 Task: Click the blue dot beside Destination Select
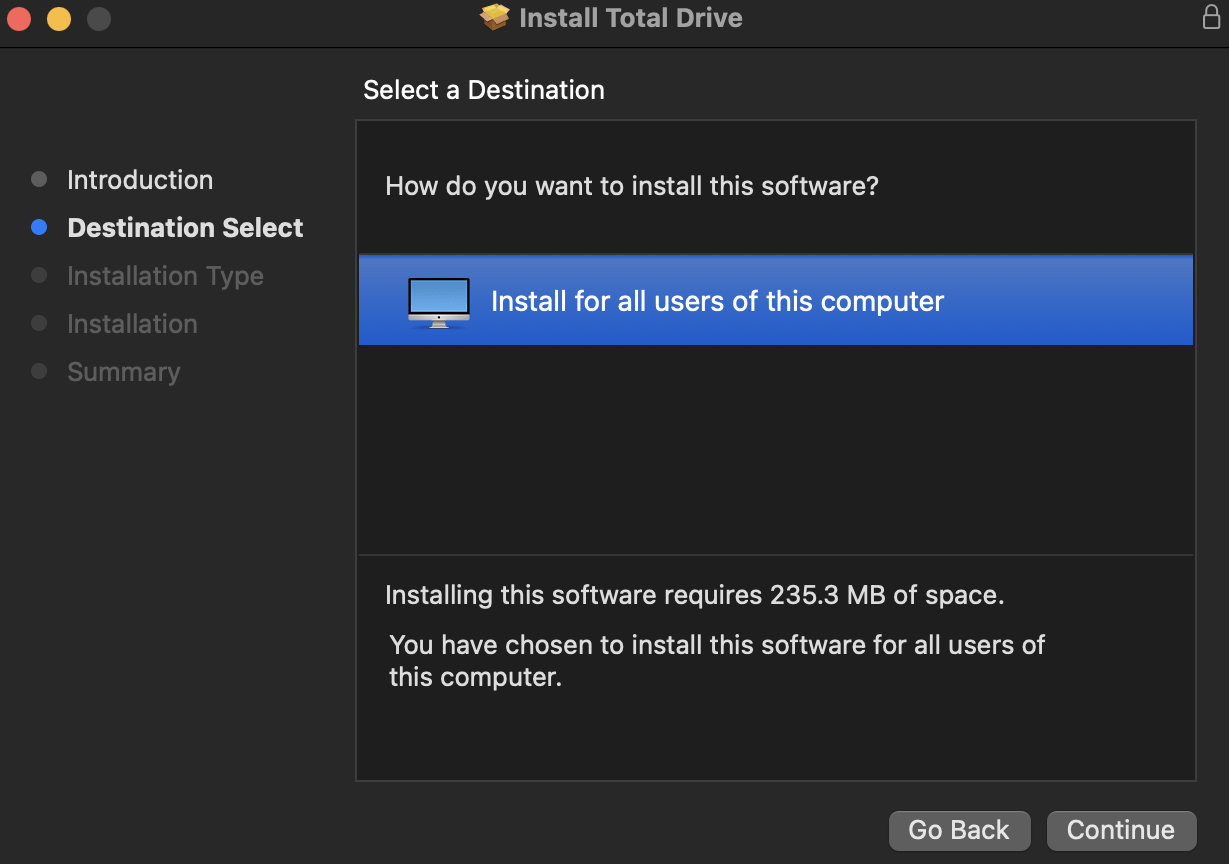tap(38, 227)
